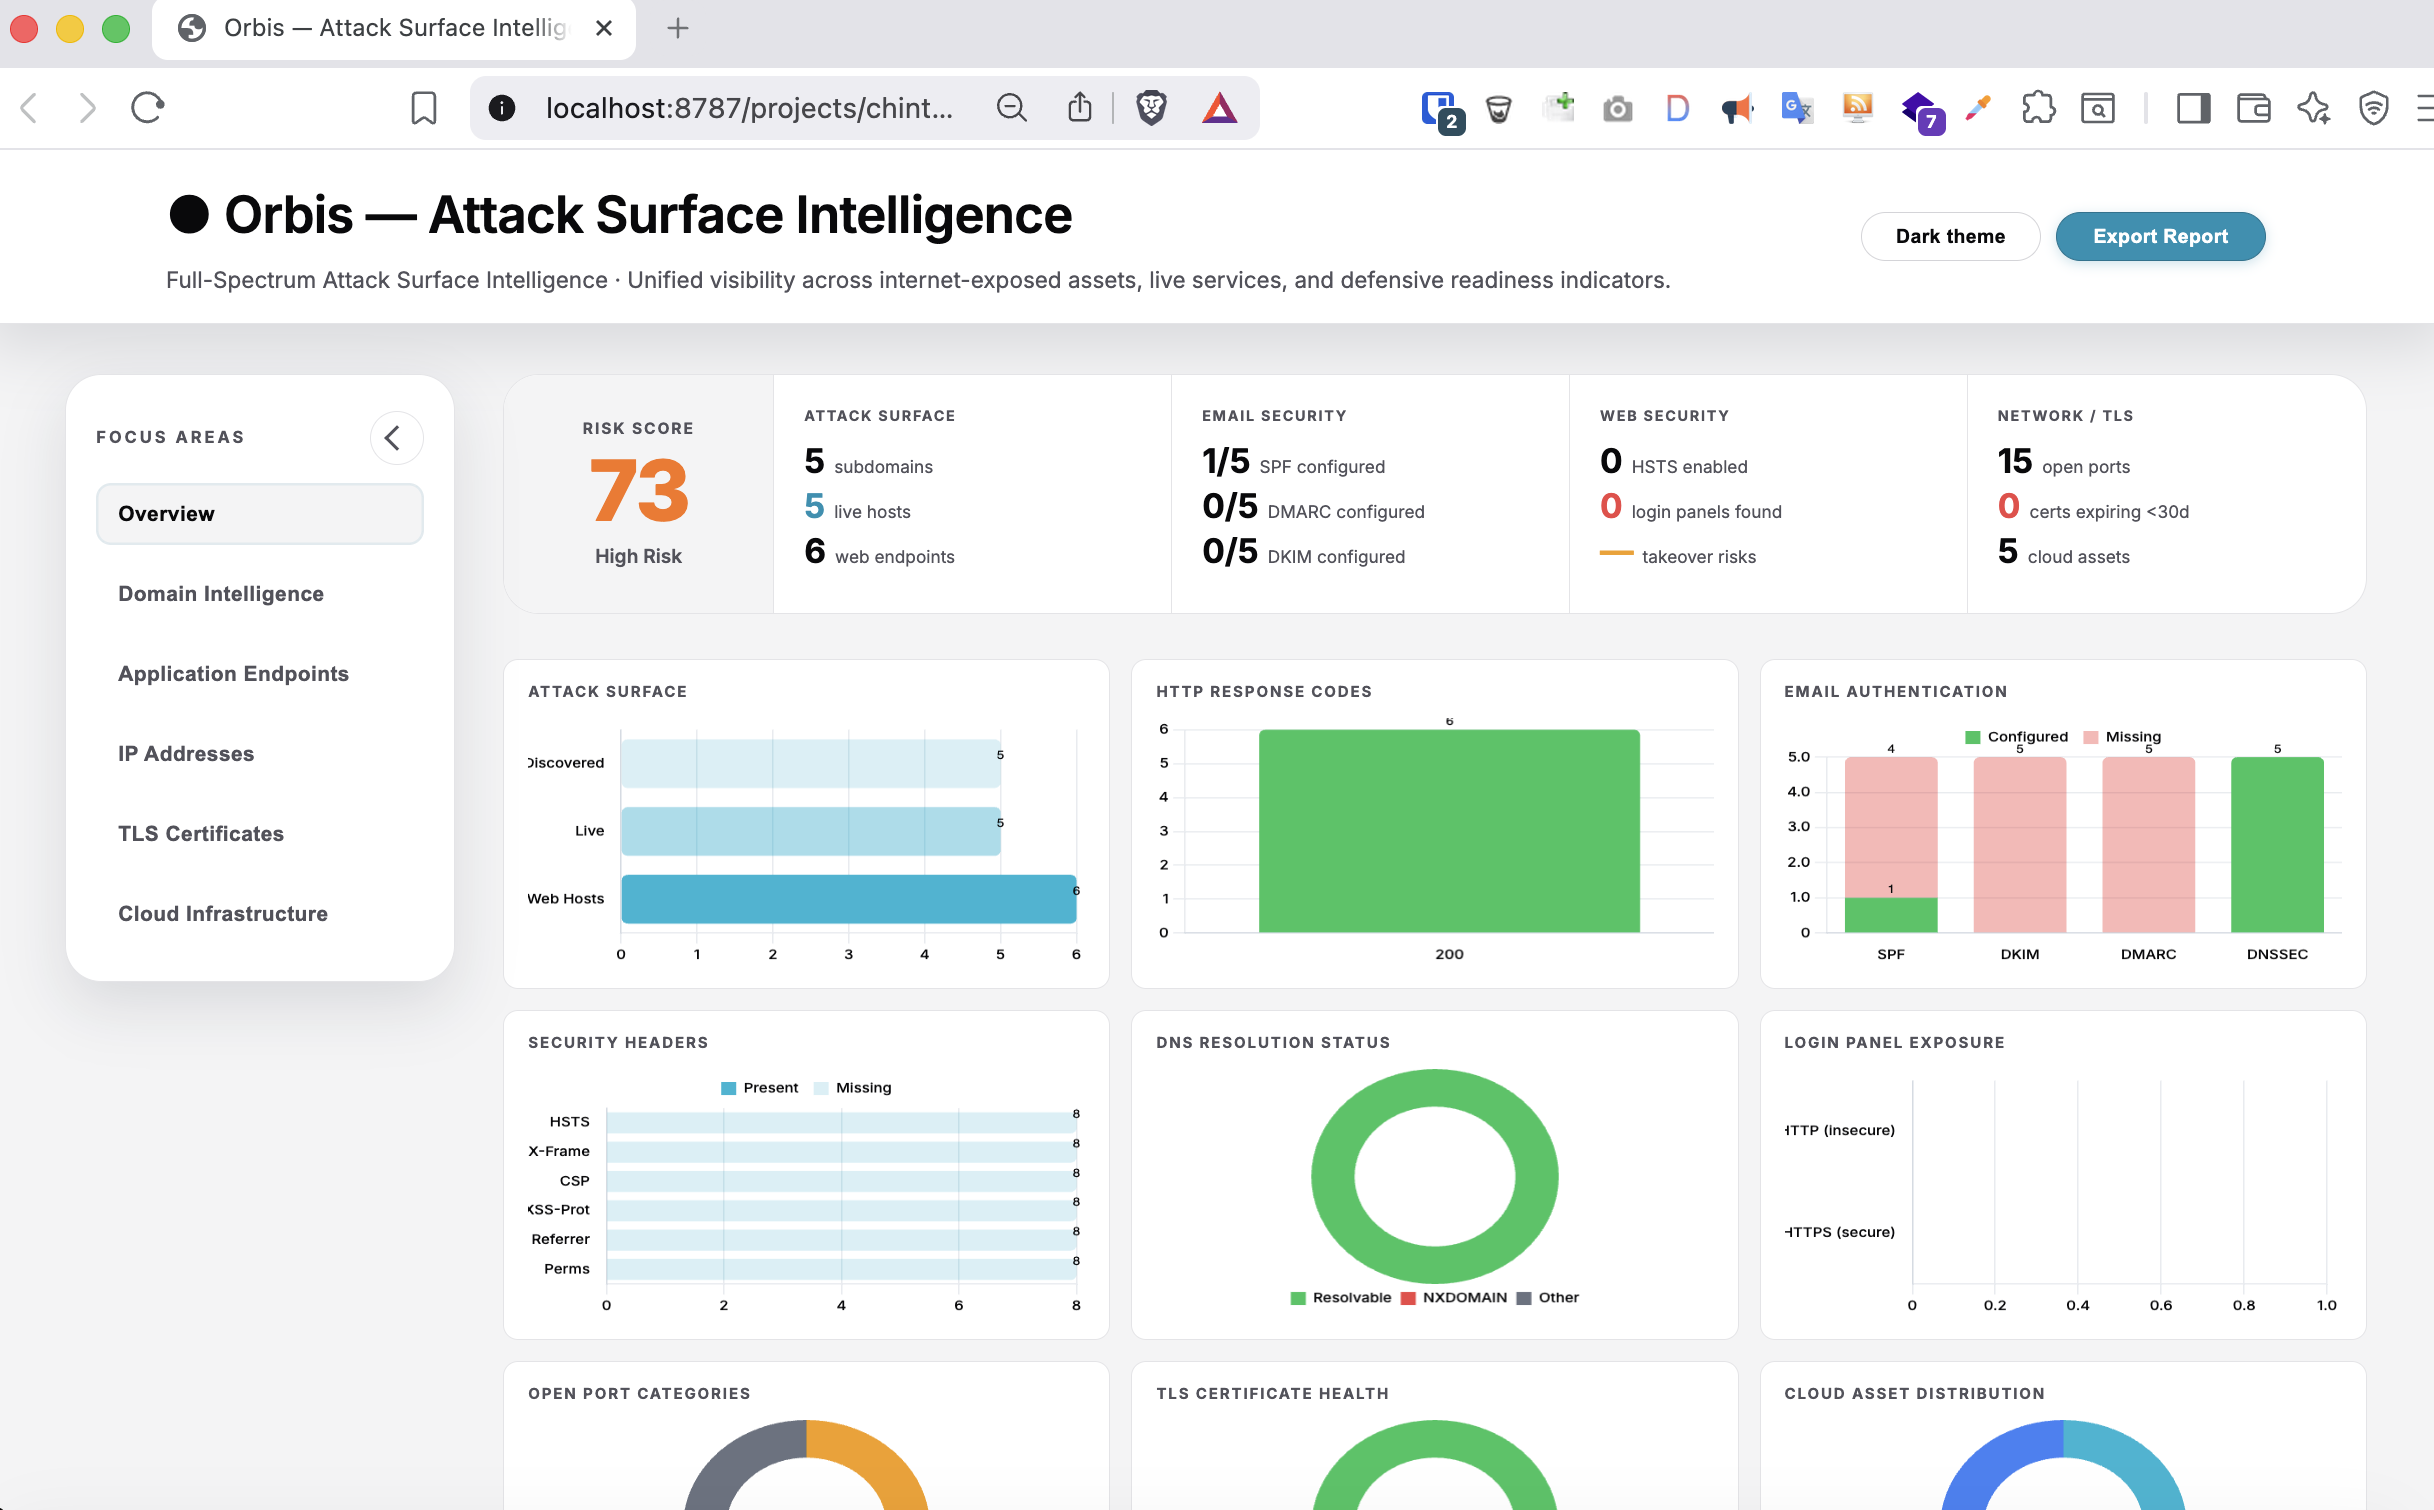The width and height of the screenshot is (2434, 1510).
Task: Click the Web Hosts bar in Attack Surface chart
Action: tap(849, 899)
